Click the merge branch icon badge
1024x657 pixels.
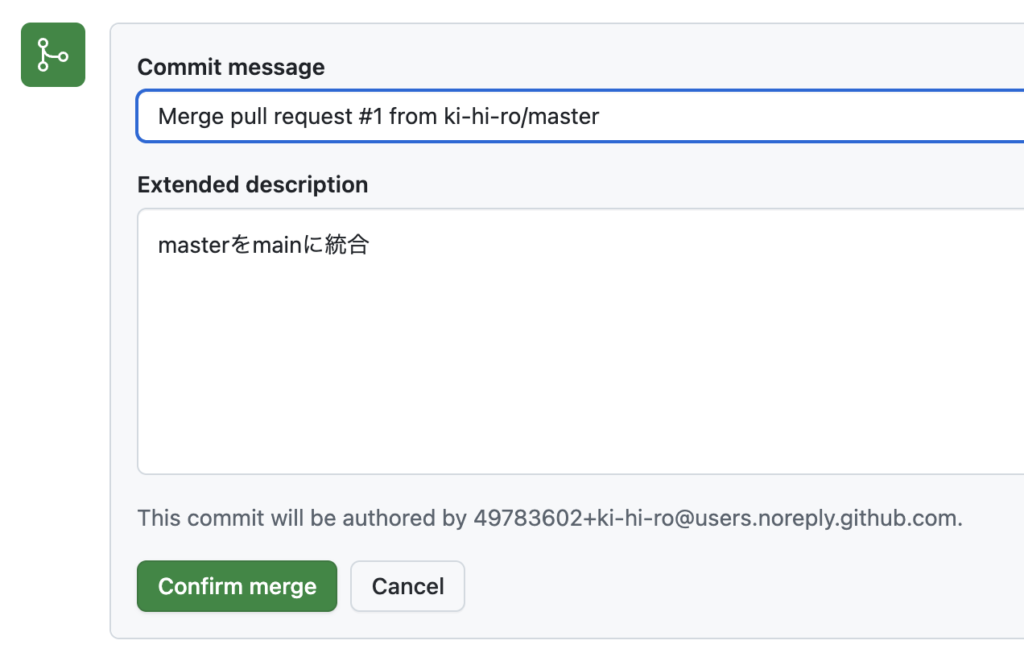[x=53, y=55]
